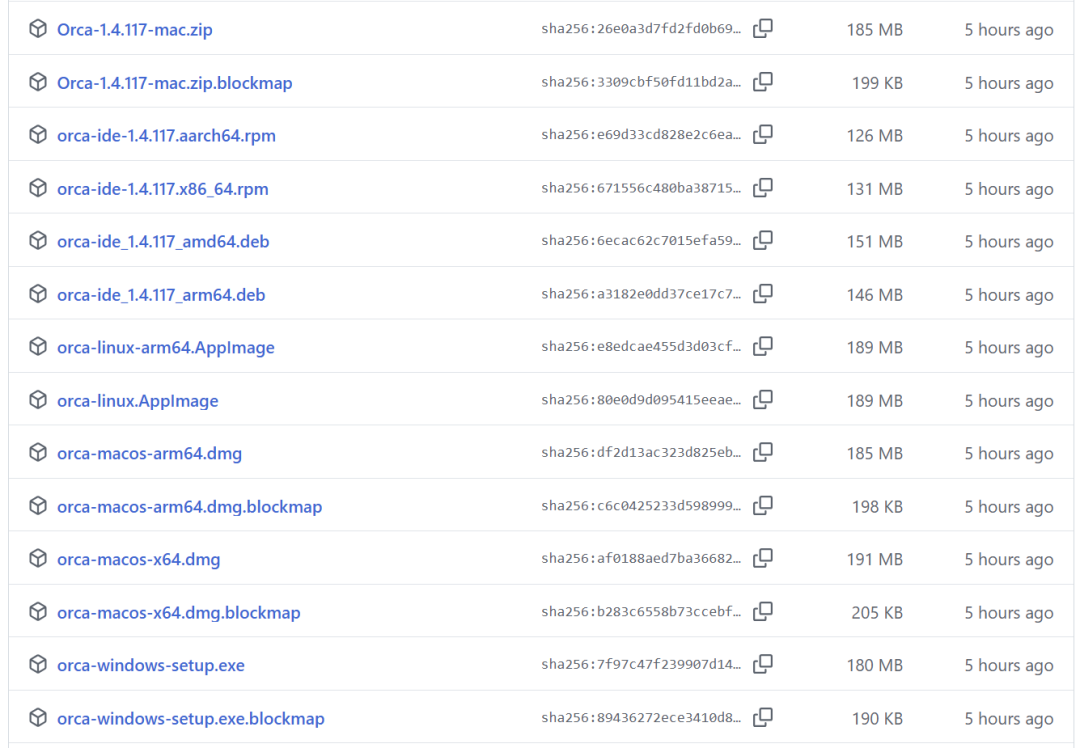Copy checksum of orca-macos-x64.dmg
1080x748 pixels.
coord(762,559)
